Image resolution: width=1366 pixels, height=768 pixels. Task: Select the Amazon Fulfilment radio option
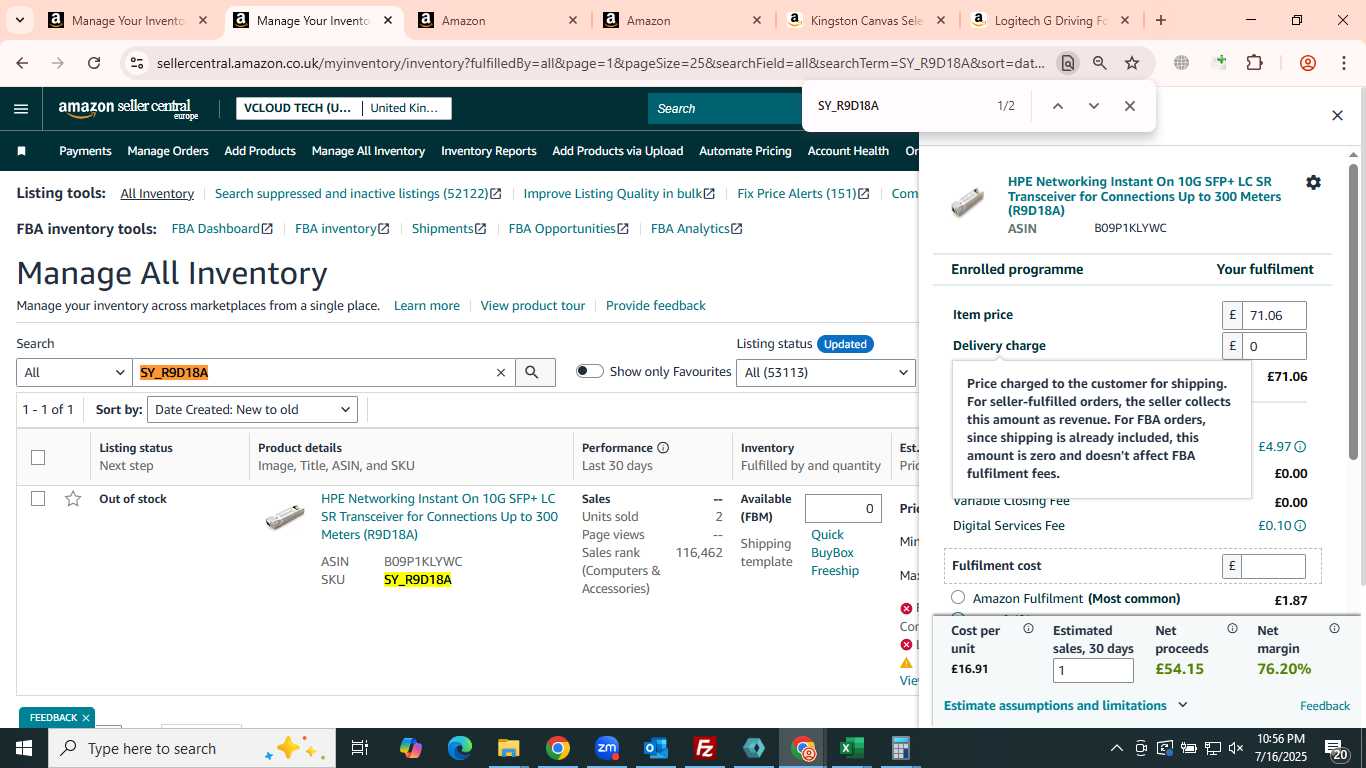[958, 598]
